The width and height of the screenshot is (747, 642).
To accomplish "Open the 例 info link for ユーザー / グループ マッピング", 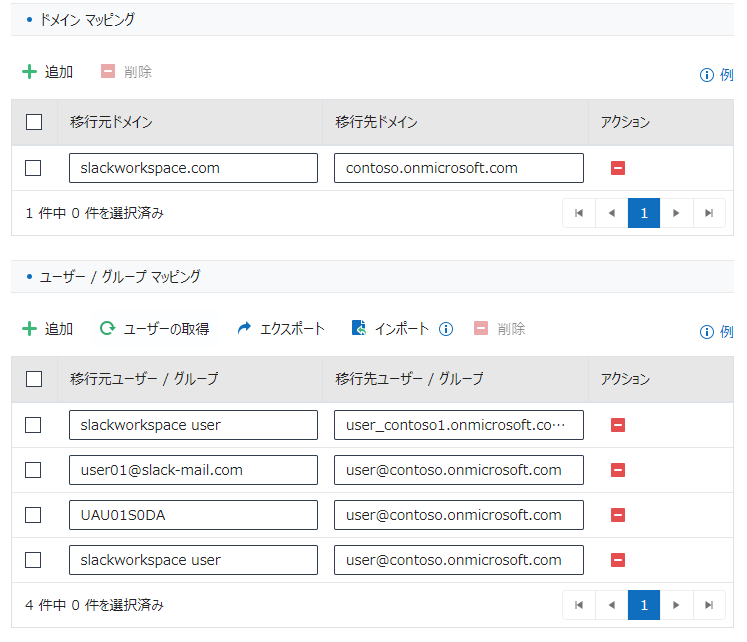I will 716,331.
